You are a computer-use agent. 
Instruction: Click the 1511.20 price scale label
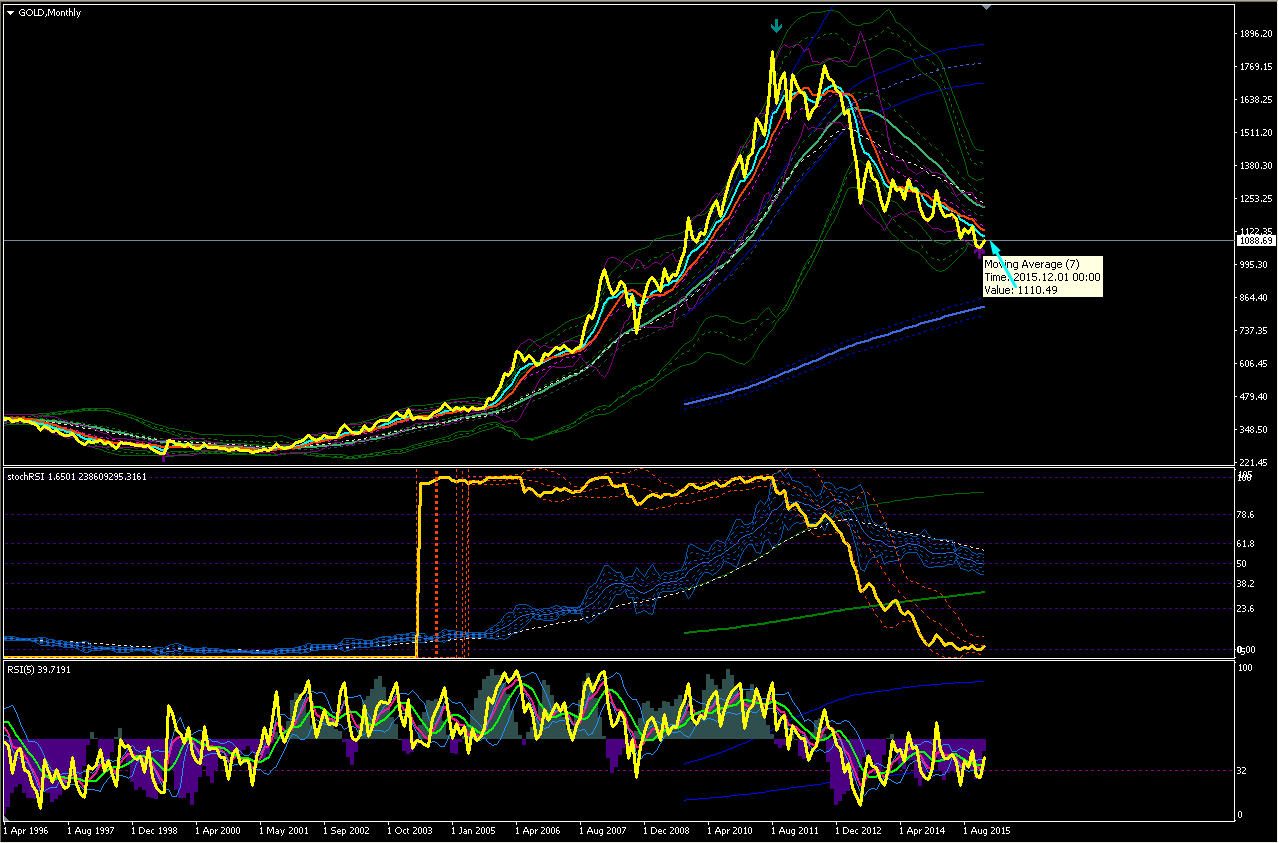coord(1255,133)
